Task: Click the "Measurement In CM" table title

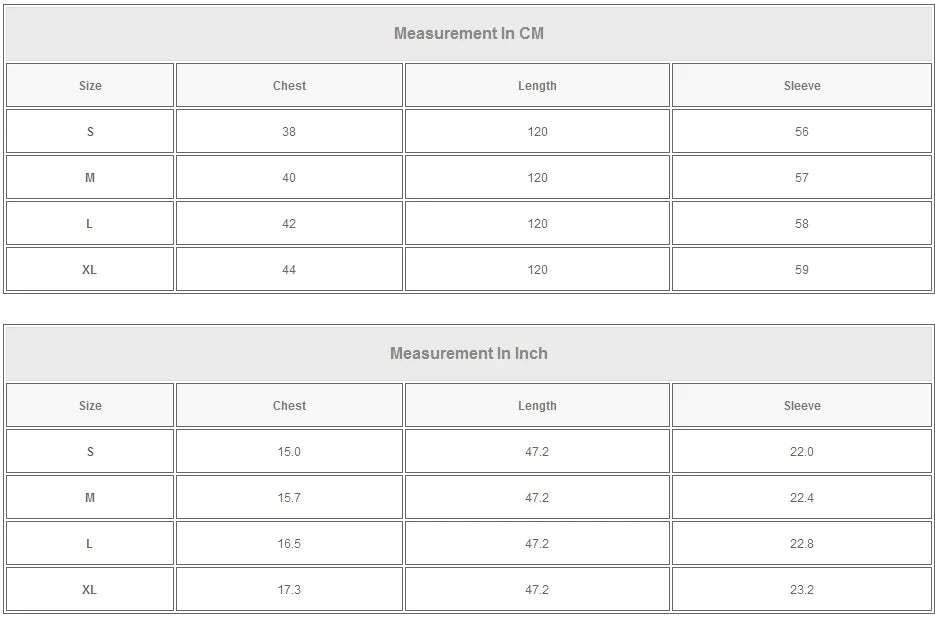Action: coord(468,33)
